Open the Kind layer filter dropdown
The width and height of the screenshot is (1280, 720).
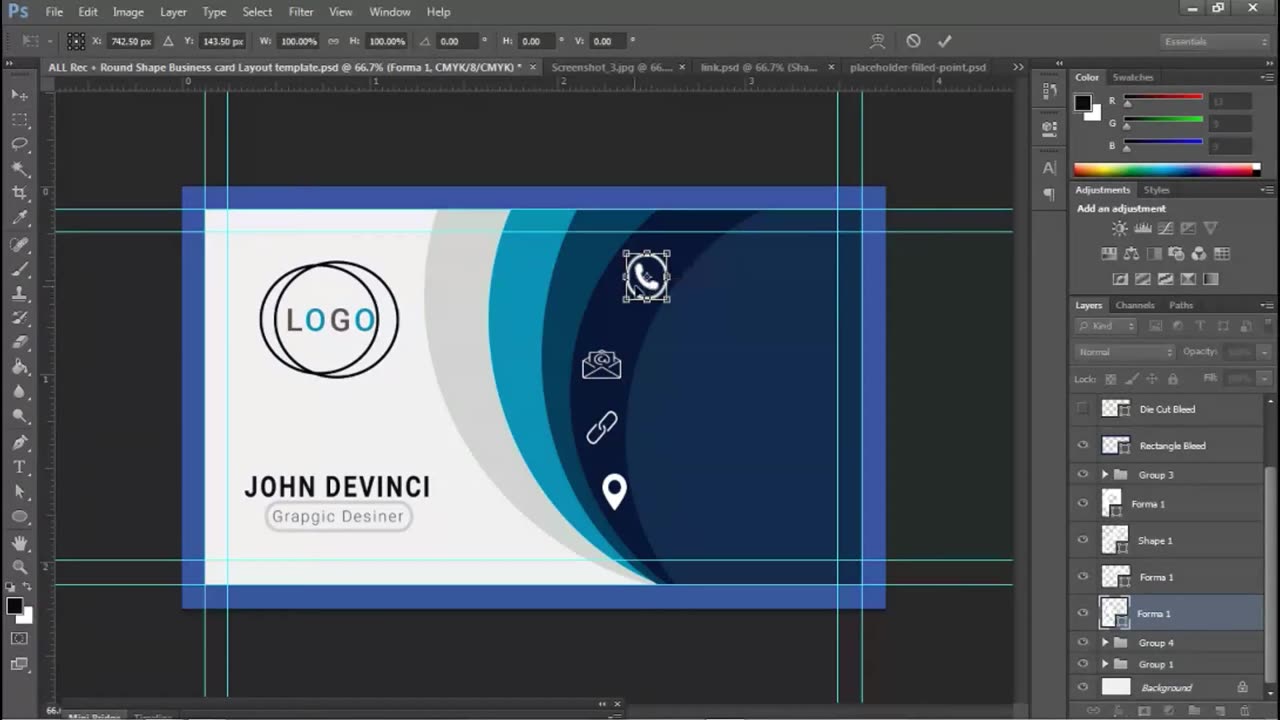click(1106, 326)
